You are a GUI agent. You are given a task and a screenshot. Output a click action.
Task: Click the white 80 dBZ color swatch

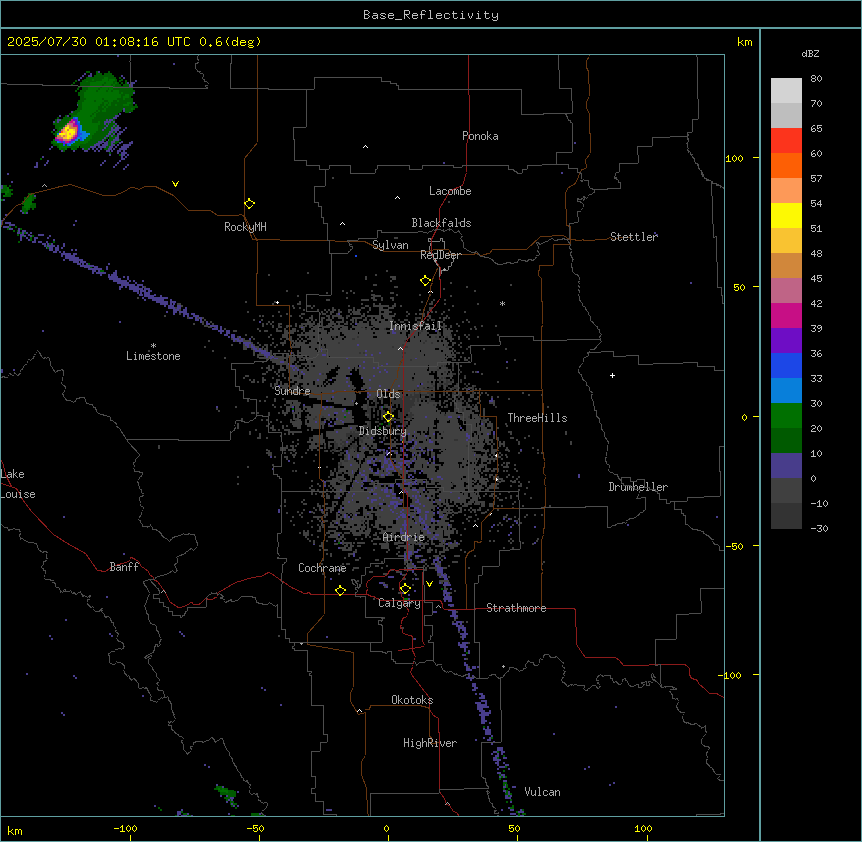tap(786, 90)
